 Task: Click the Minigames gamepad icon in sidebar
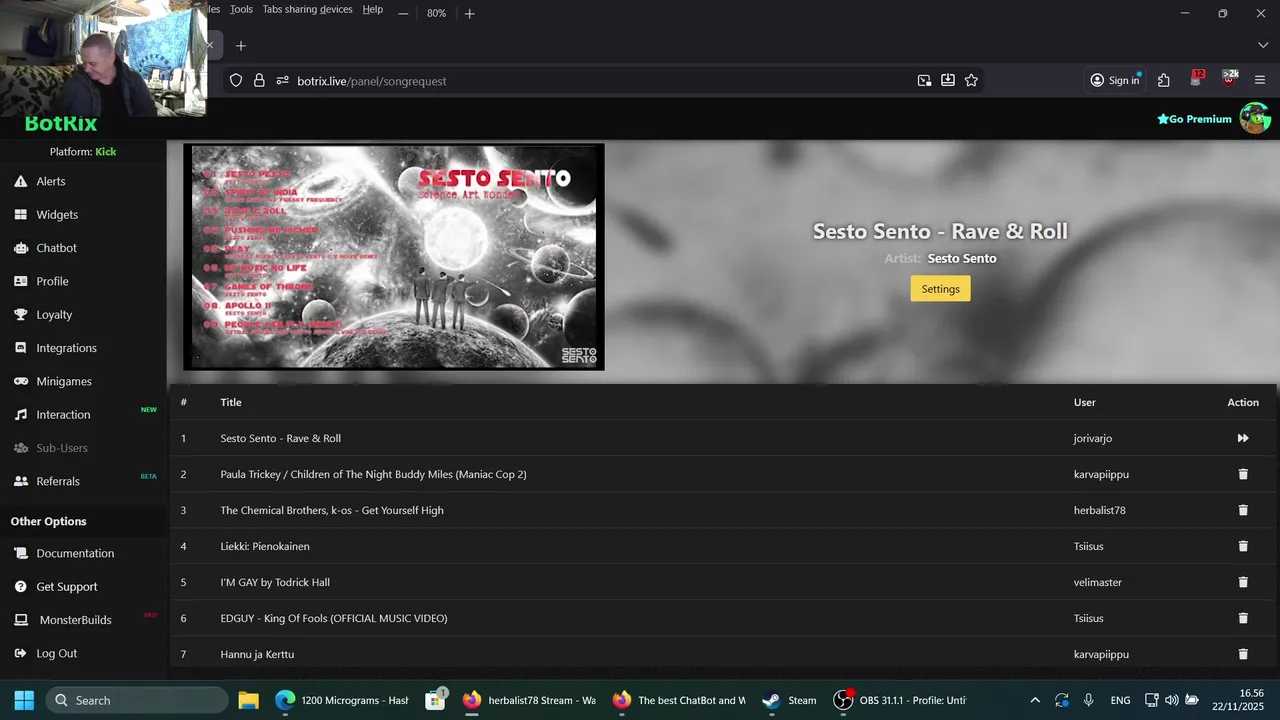pyautogui.click(x=20, y=381)
